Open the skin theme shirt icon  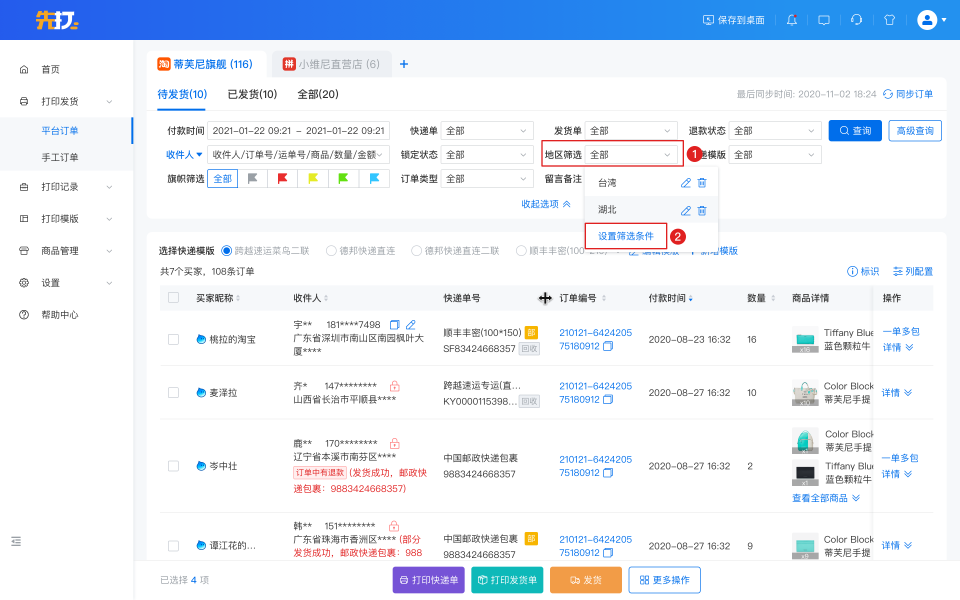click(x=889, y=20)
